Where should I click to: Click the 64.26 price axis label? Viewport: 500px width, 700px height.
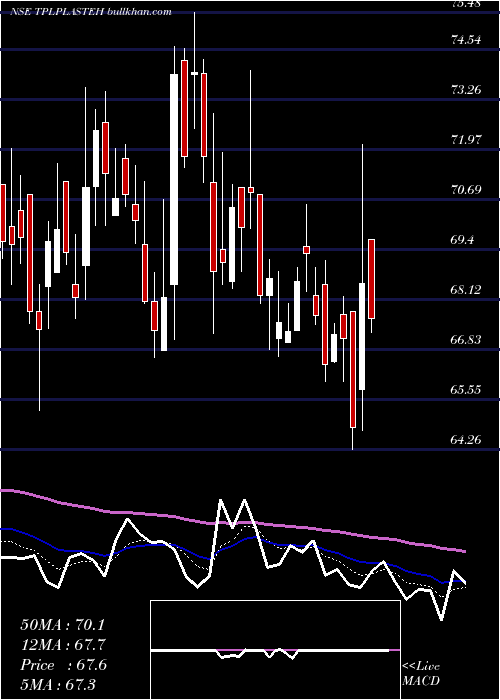(467, 440)
